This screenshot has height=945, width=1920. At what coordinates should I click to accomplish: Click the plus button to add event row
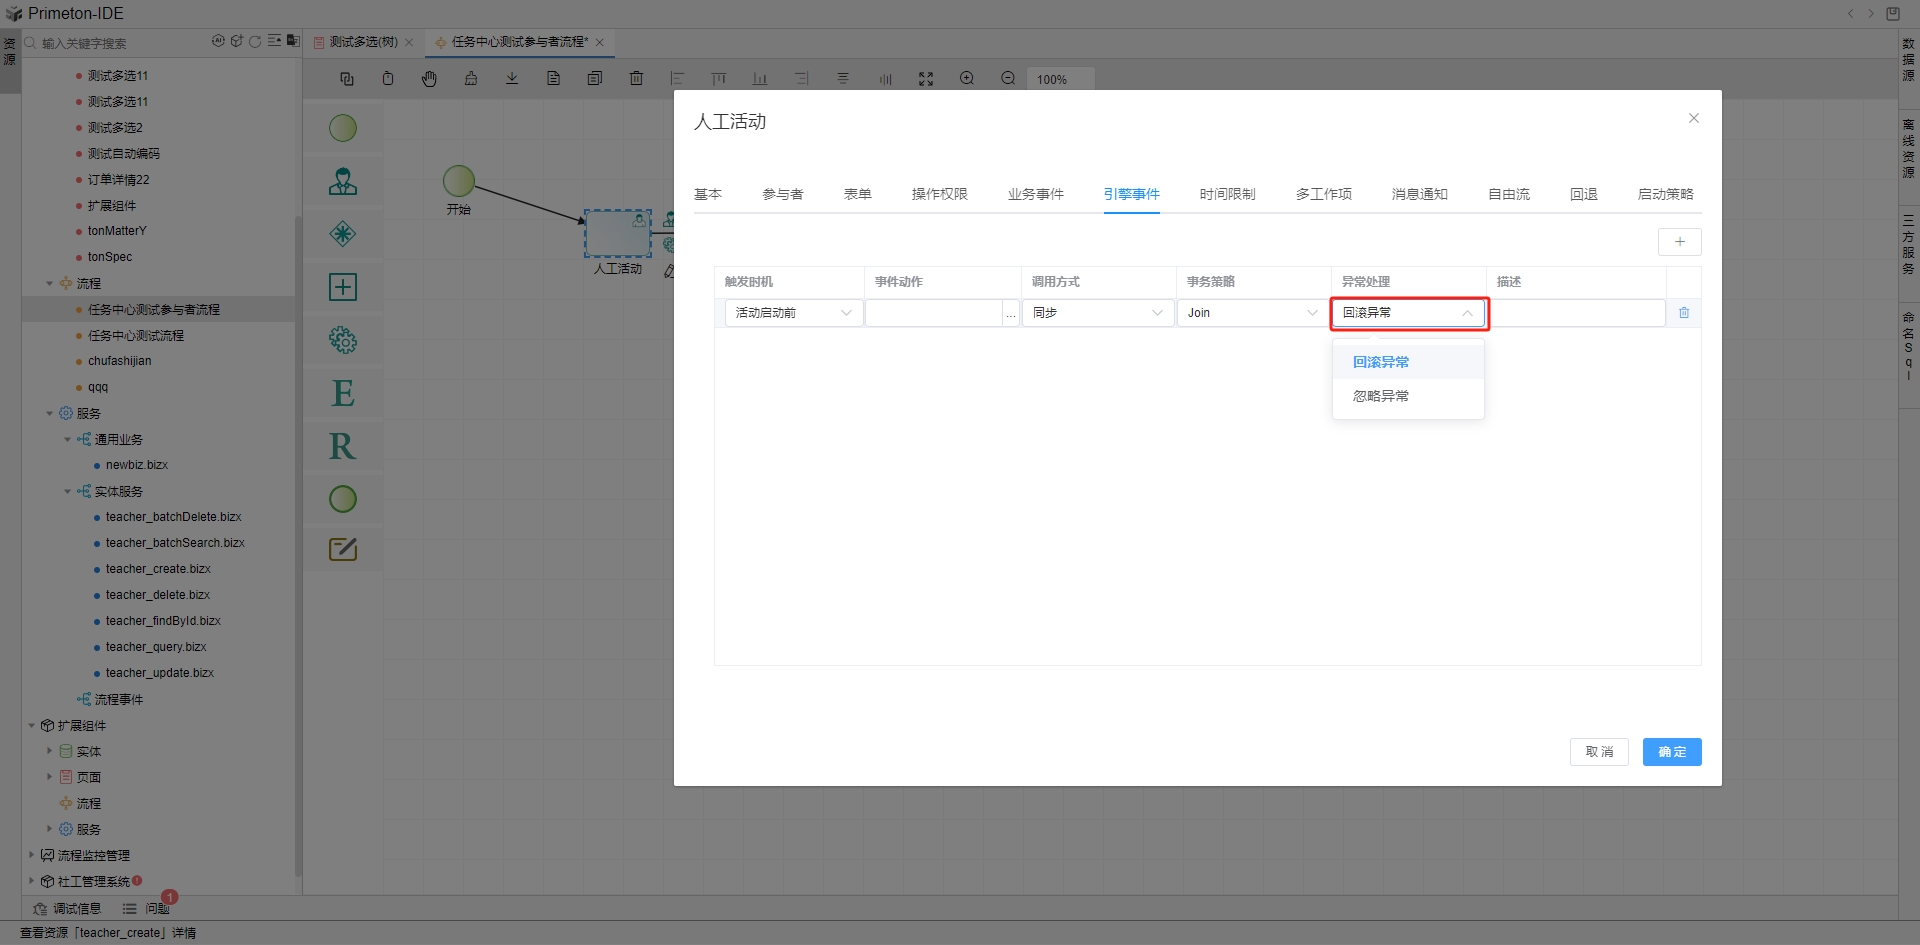pos(1679,242)
